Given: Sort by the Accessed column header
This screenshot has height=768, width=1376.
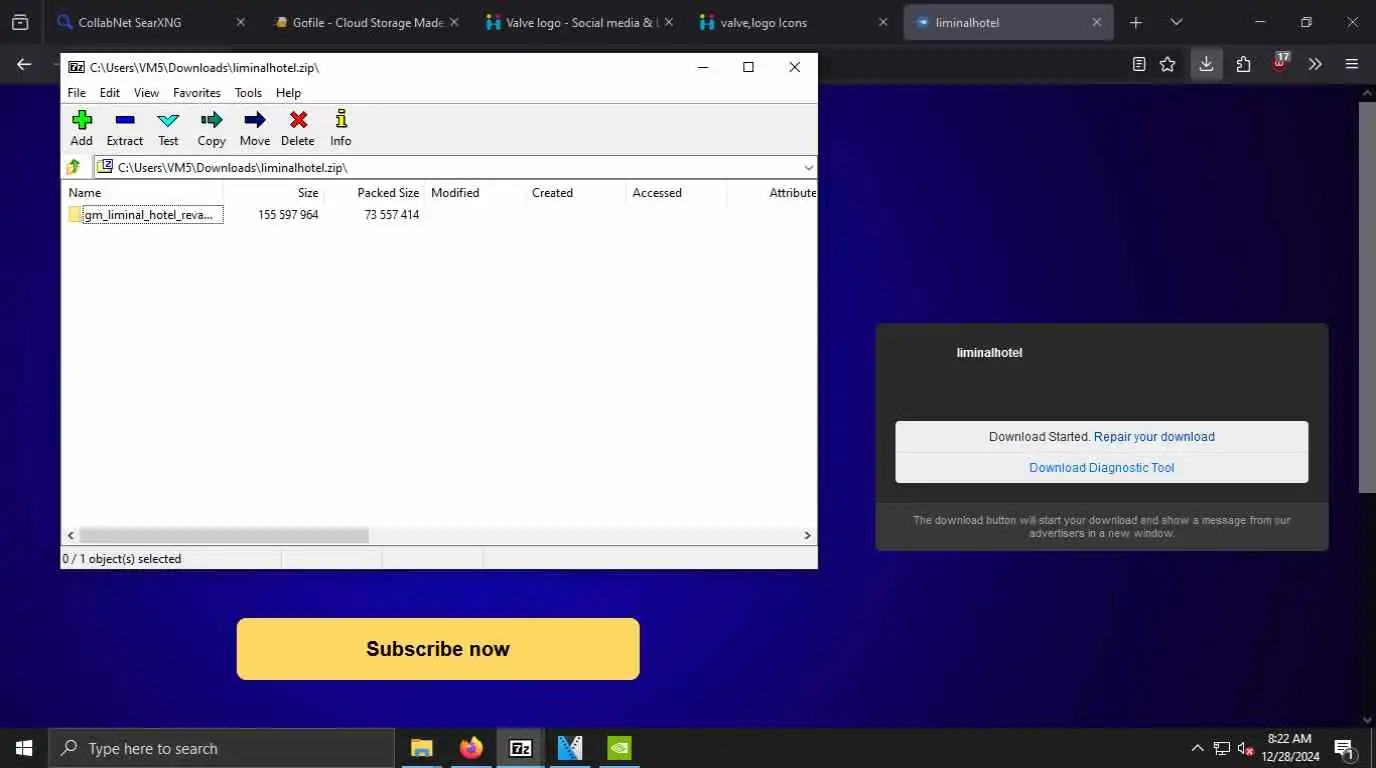Looking at the screenshot, I should (677, 193).
